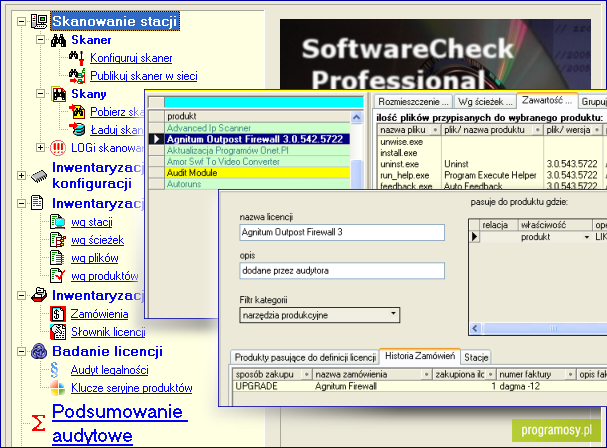Open Produkty pasujące do definicji licencji tab
Screen dimensions: 607x448
point(305,357)
